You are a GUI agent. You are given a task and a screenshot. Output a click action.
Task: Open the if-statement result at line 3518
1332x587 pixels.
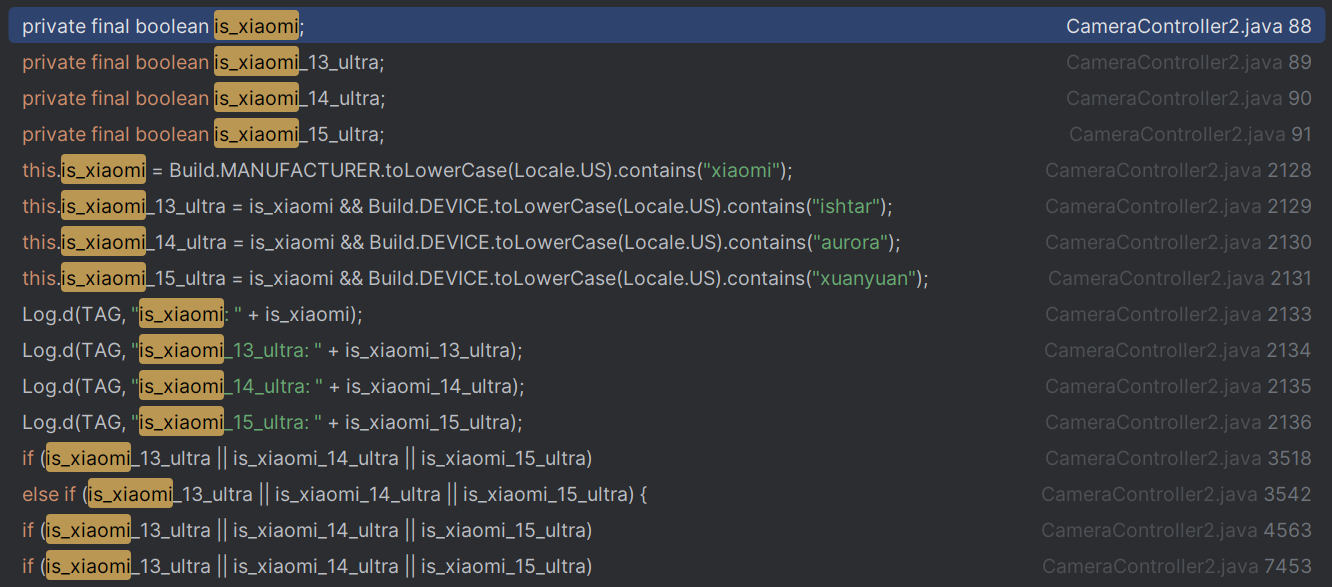click(x=307, y=458)
